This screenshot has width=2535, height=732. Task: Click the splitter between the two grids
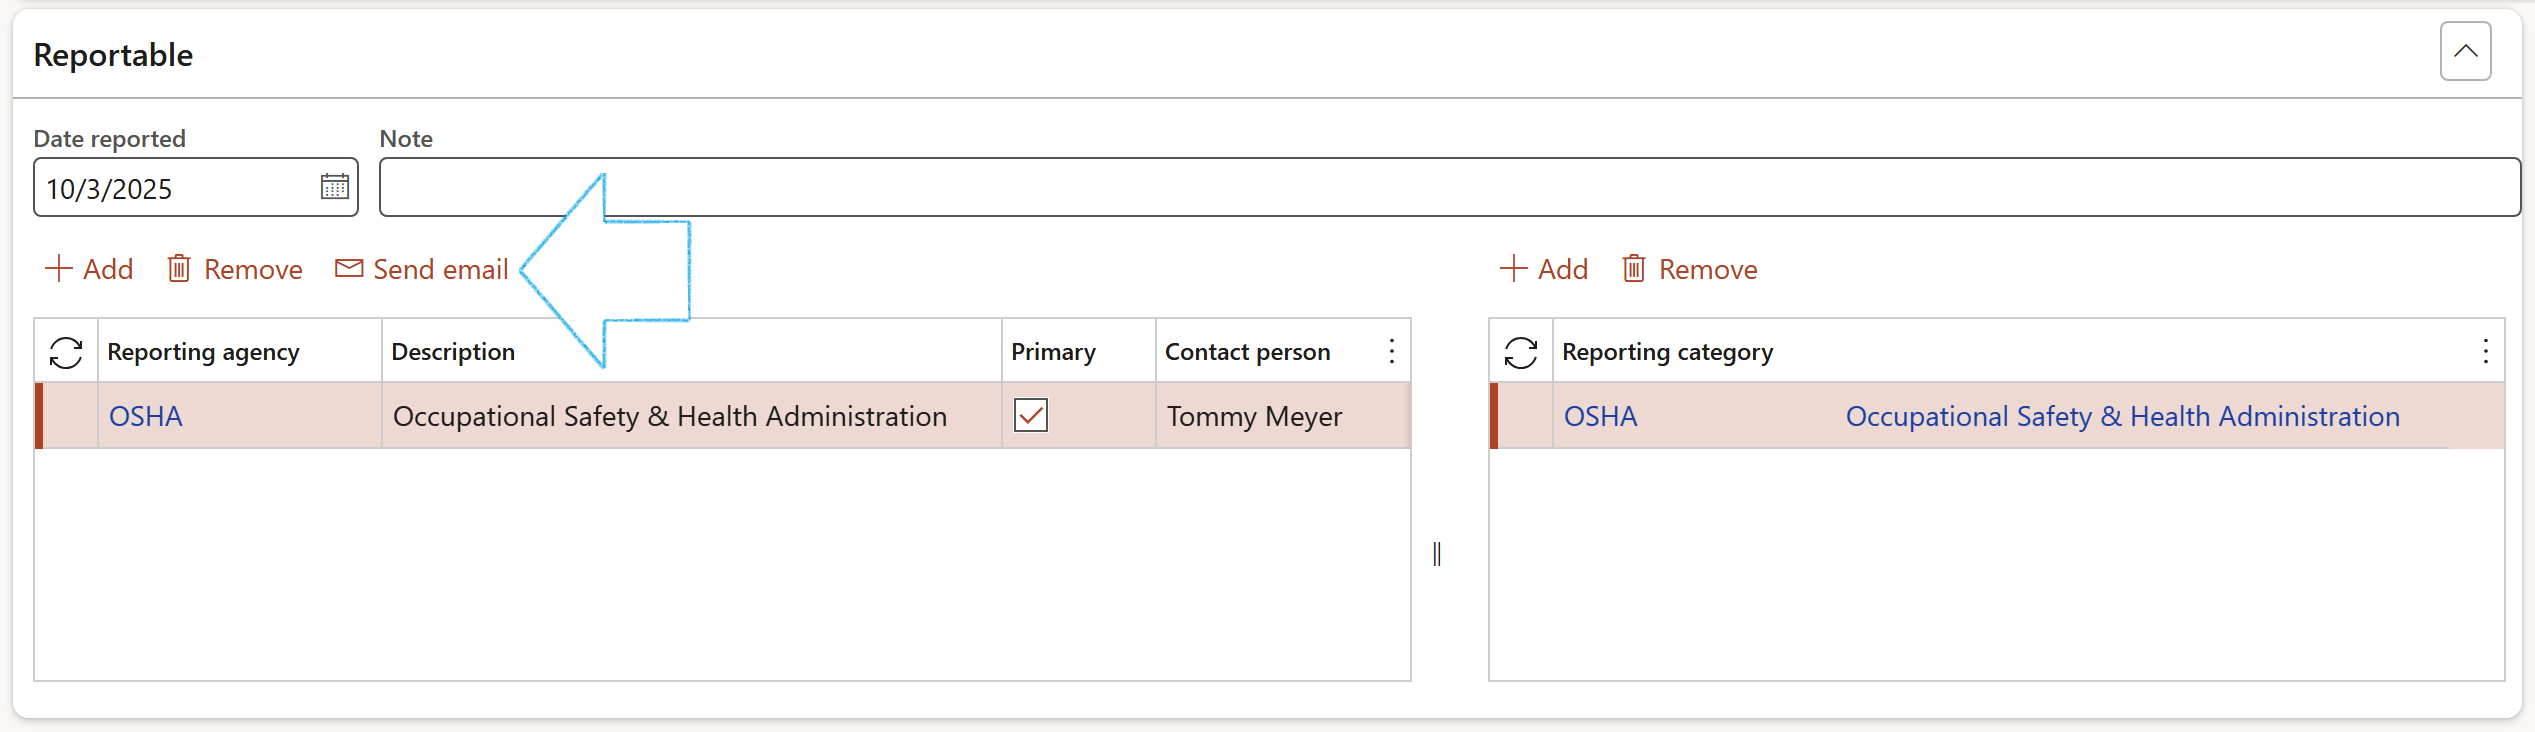tap(1437, 554)
